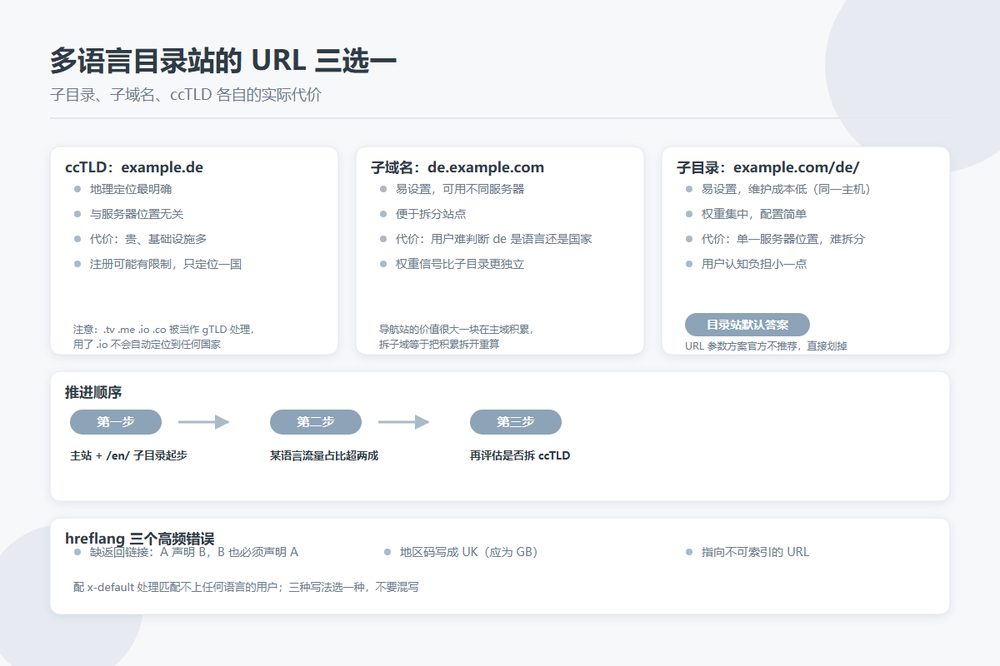Click the caption 再评估是否拆 ccTLD

click(x=520, y=455)
